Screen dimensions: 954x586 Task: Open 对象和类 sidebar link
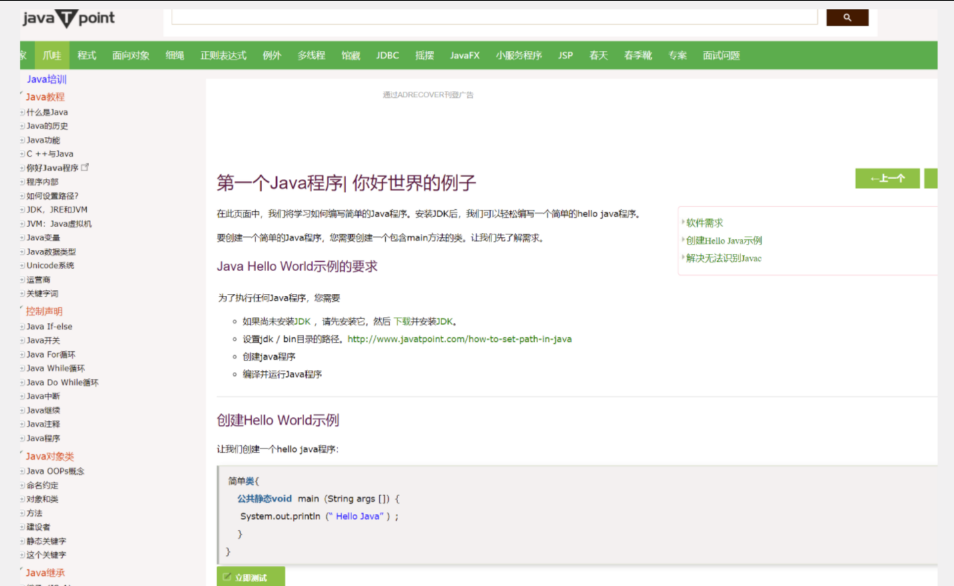coord(42,499)
